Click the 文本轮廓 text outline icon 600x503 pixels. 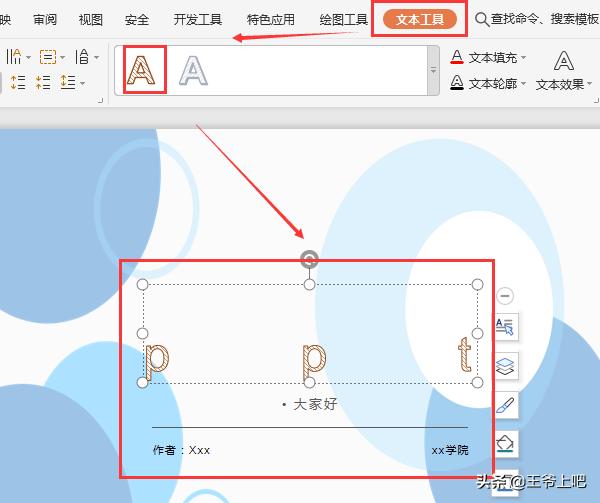pos(457,82)
